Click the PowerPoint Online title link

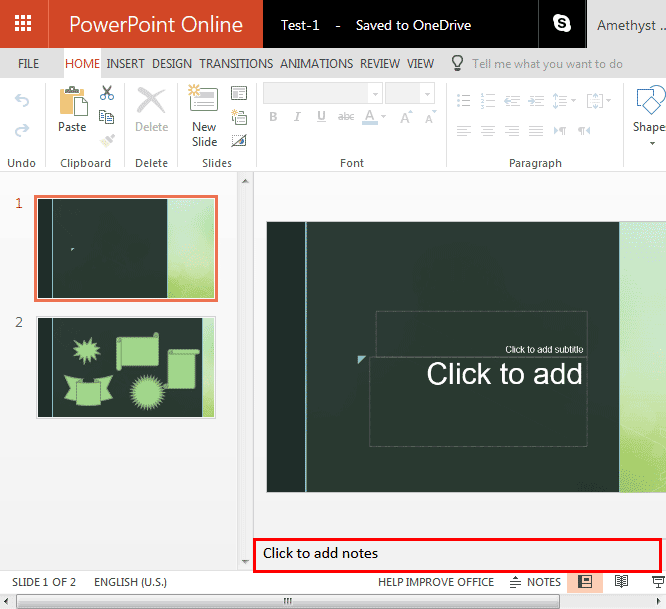click(156, 24)
